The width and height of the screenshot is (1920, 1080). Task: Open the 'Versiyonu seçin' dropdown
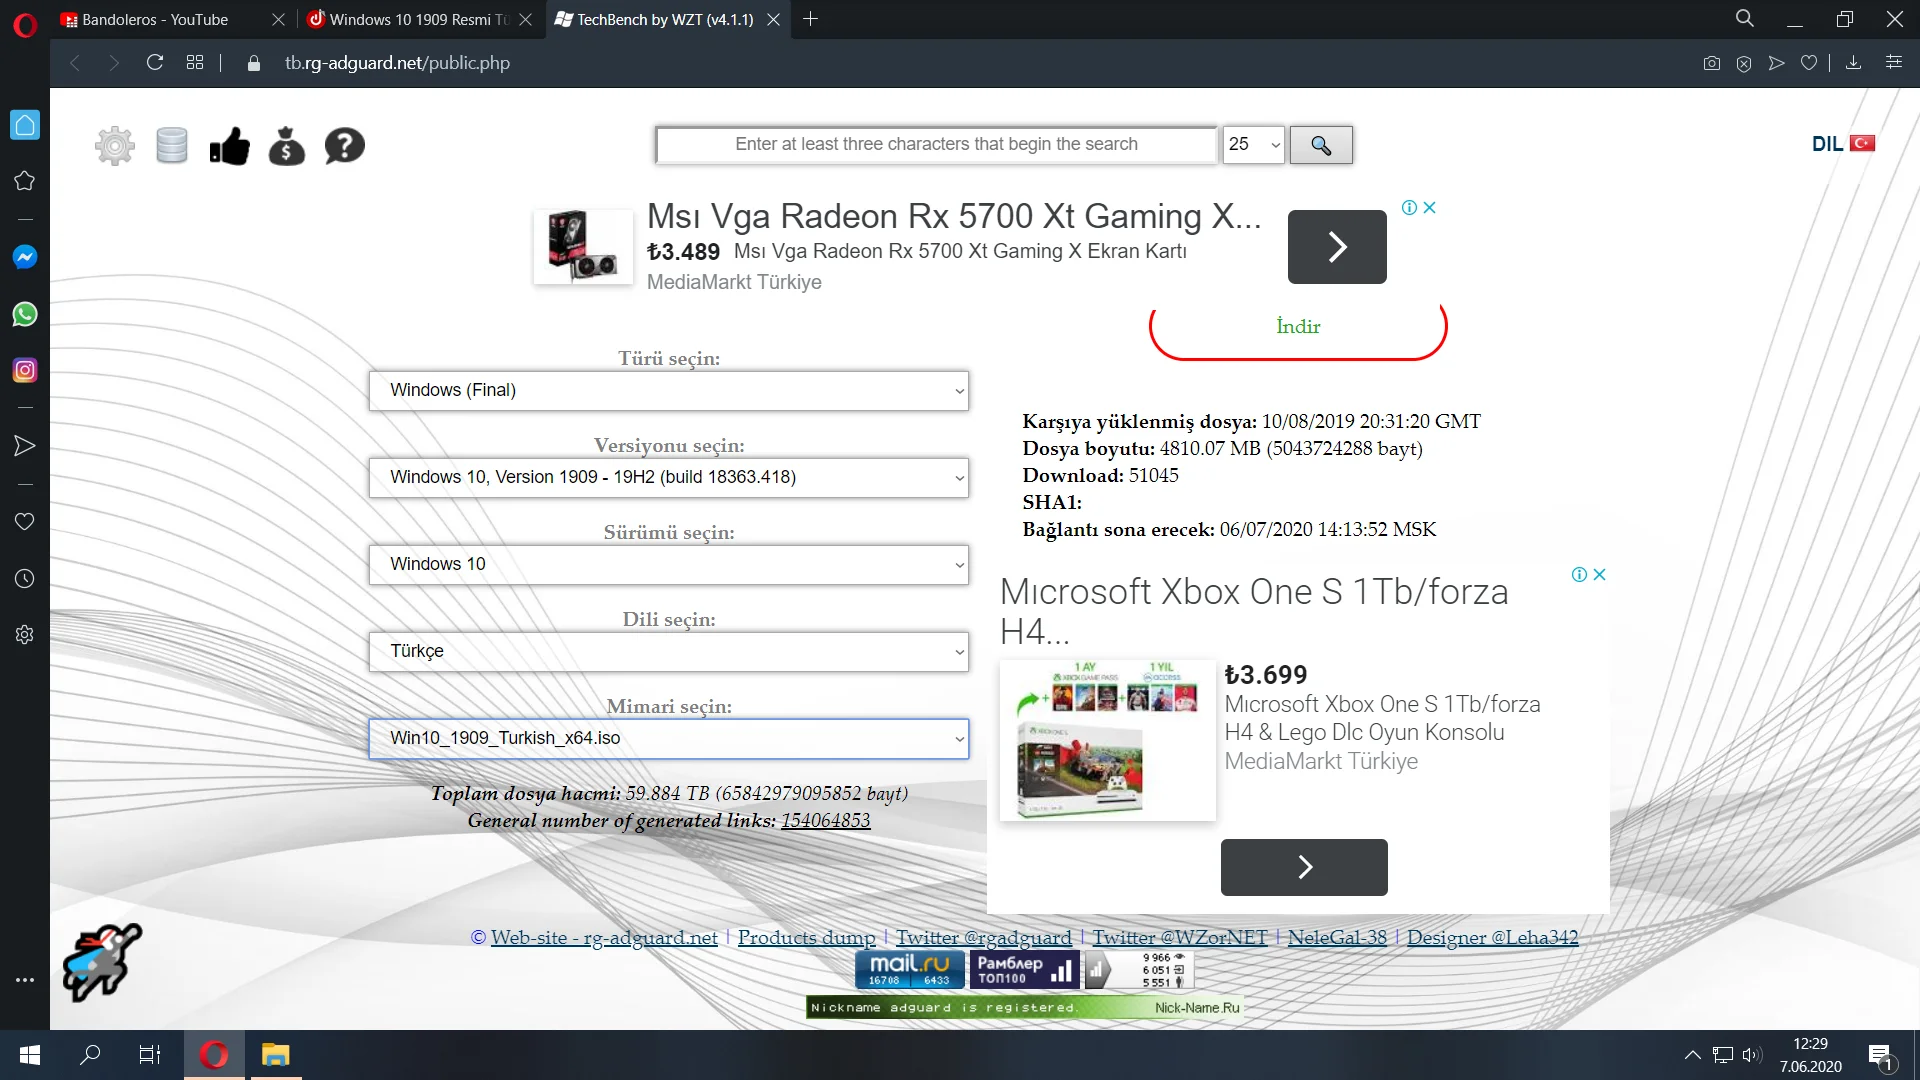[x=668, y=477]
